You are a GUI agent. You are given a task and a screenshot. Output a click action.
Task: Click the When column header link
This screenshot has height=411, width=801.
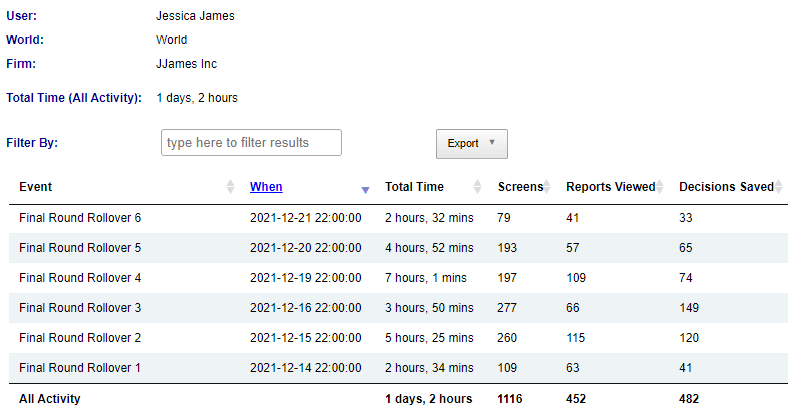click(x=266, y=187)
